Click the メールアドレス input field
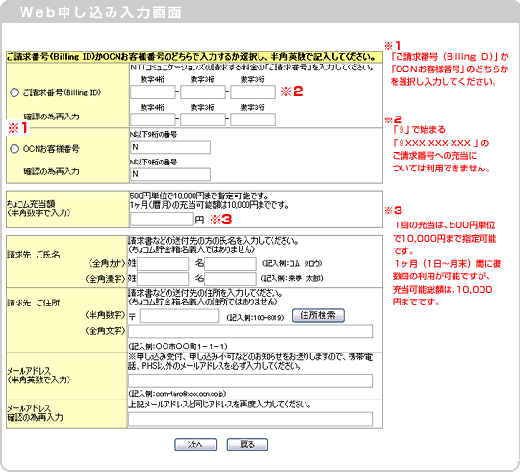The width and height of the screenshot is (520, 472). point(250,381)
